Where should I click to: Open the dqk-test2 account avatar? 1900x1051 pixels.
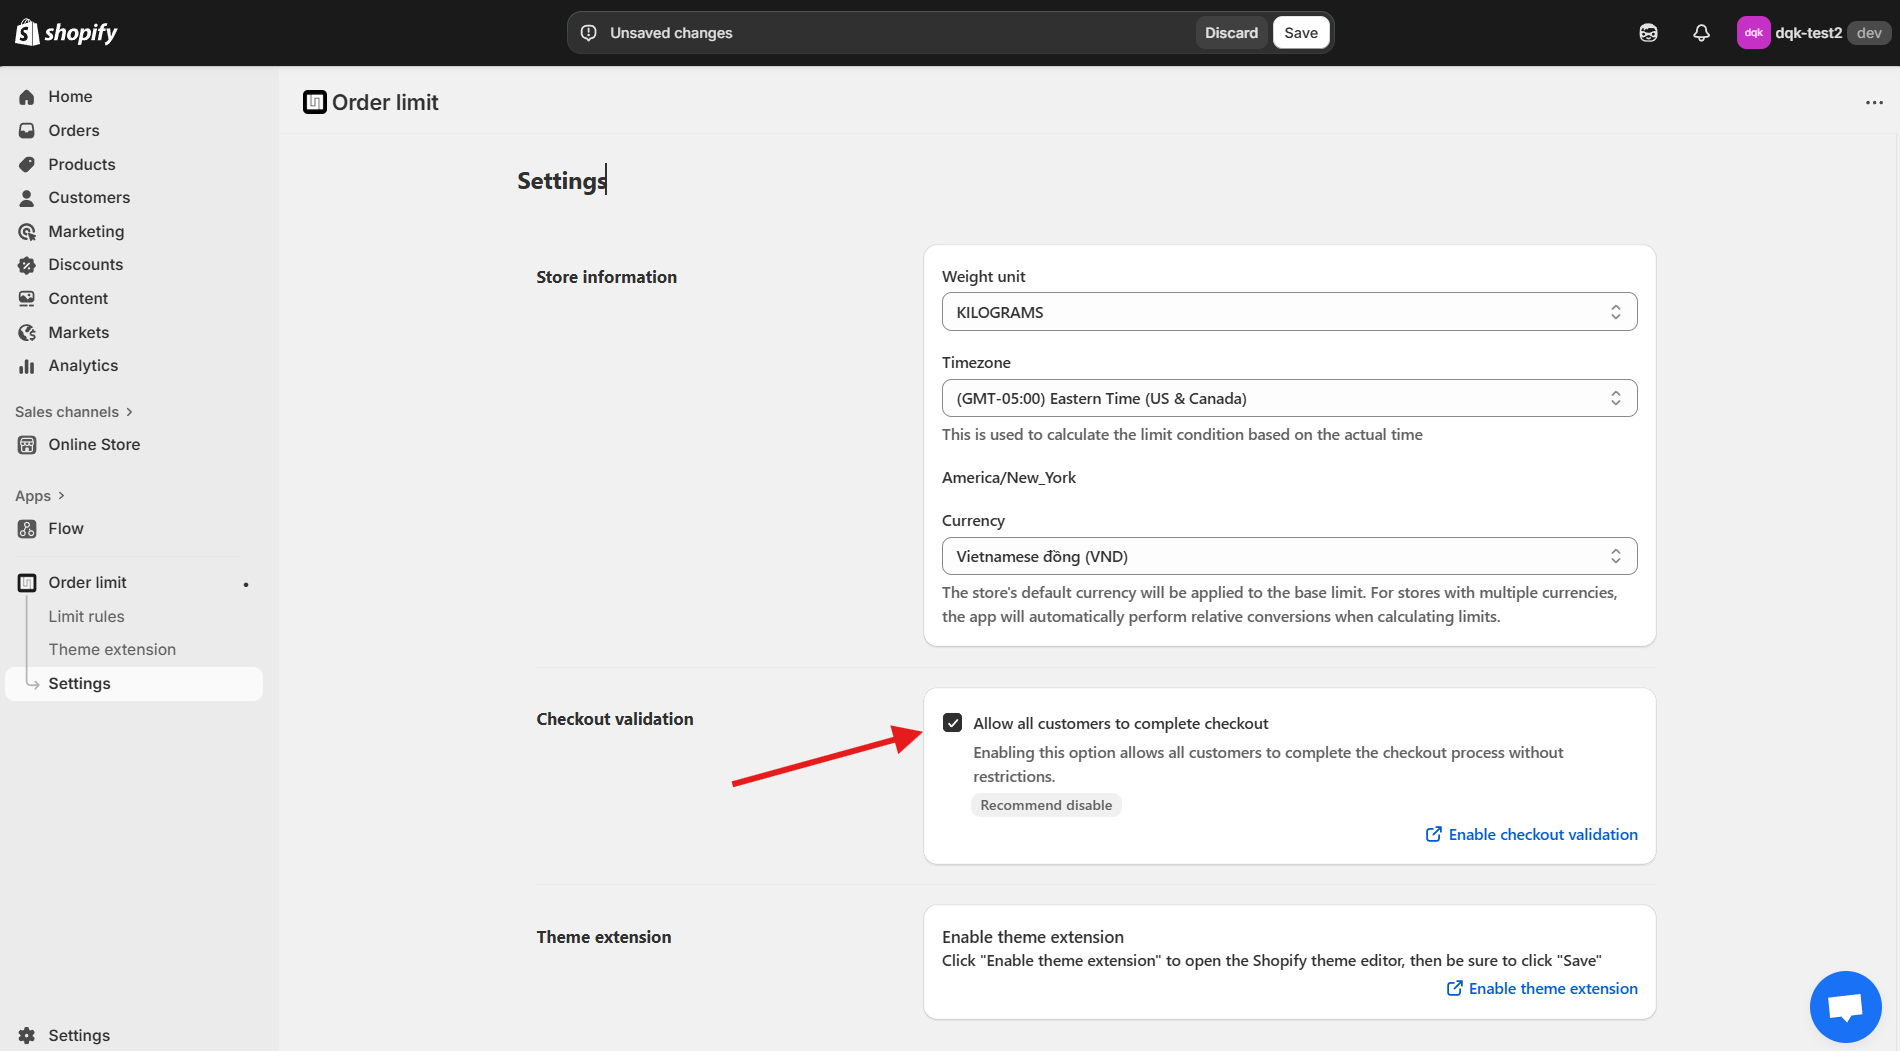point(1753,33)
